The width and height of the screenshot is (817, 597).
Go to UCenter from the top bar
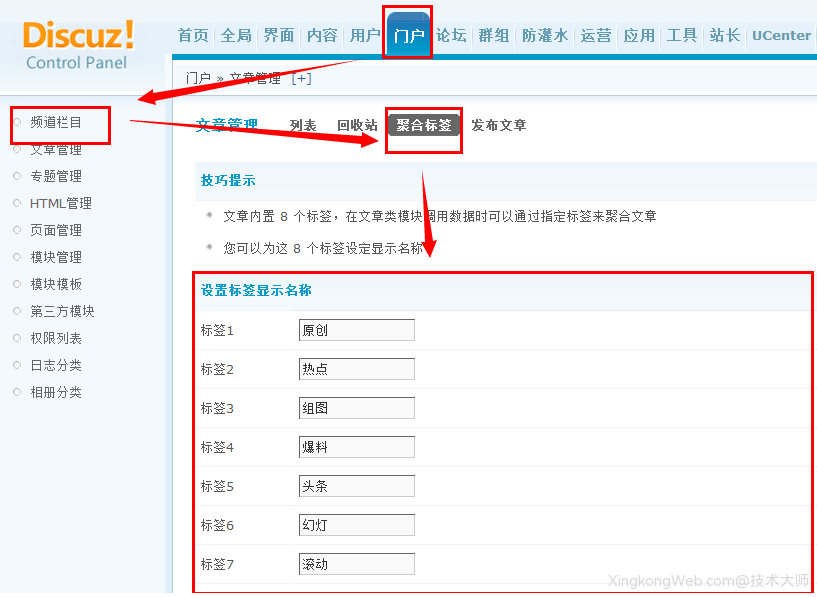click(781, 34)
